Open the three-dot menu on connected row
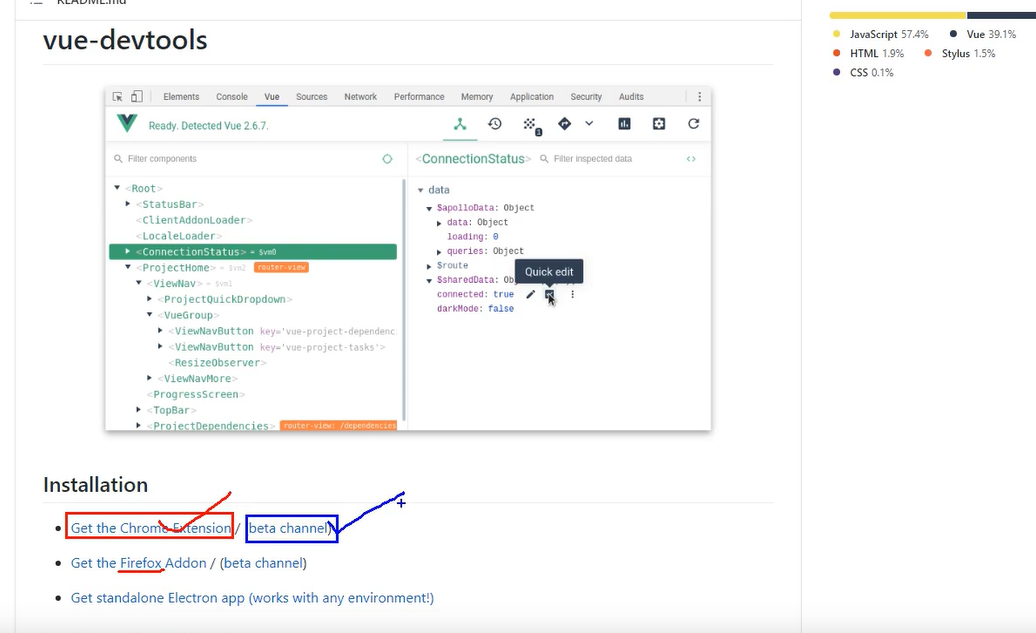 (x=572, y=295)
